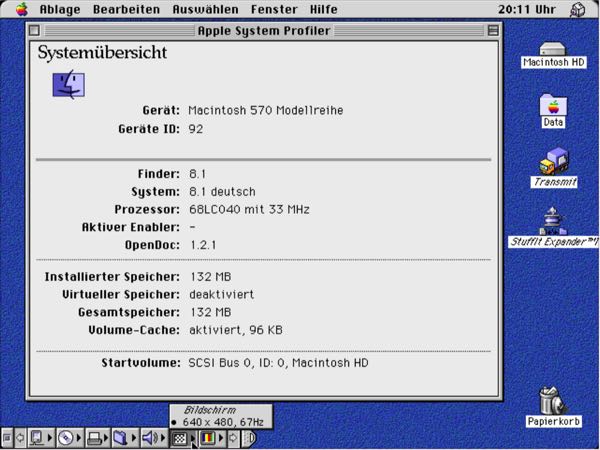This screenshot has width=600, height=450.
Task: Select the Data folder icon
Action: 553,111
